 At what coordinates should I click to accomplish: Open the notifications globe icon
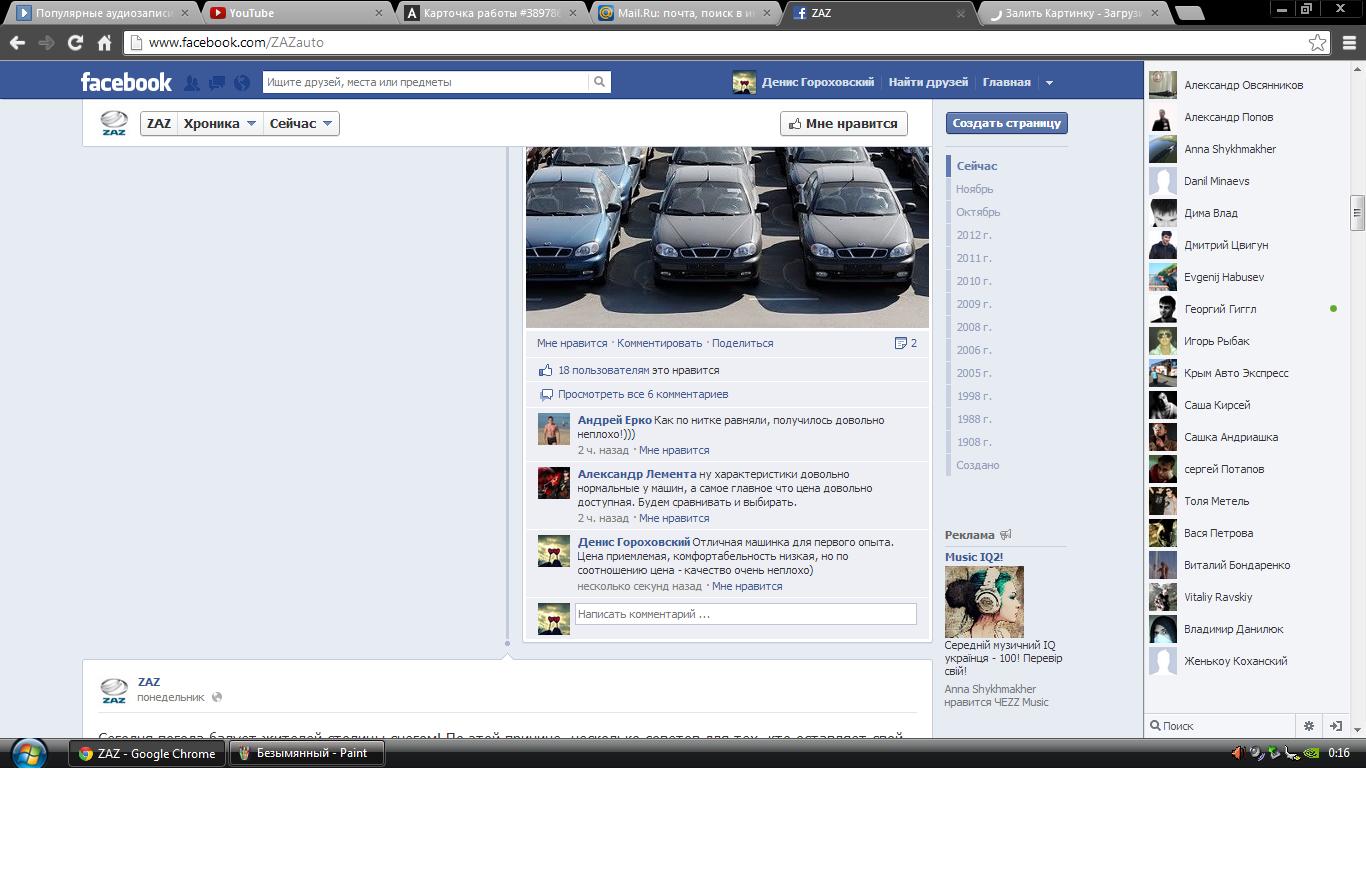(x=240, y=83)
